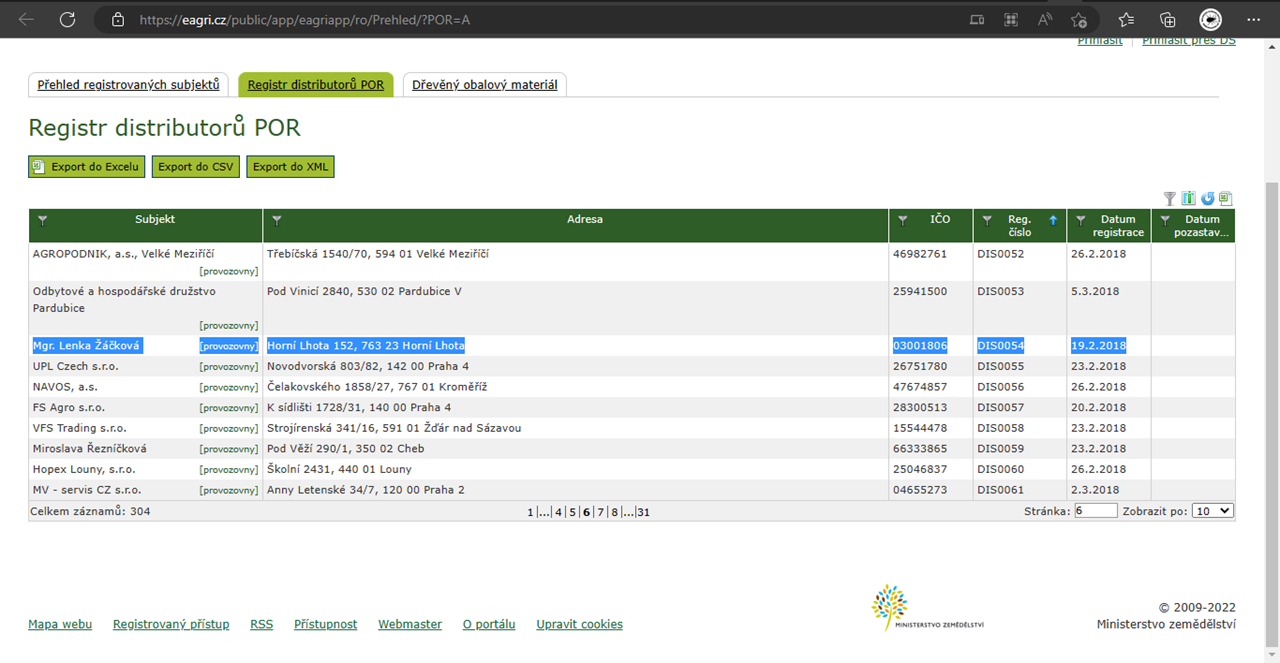Click the filter icon in Subjekt column header

click(42, 220)
